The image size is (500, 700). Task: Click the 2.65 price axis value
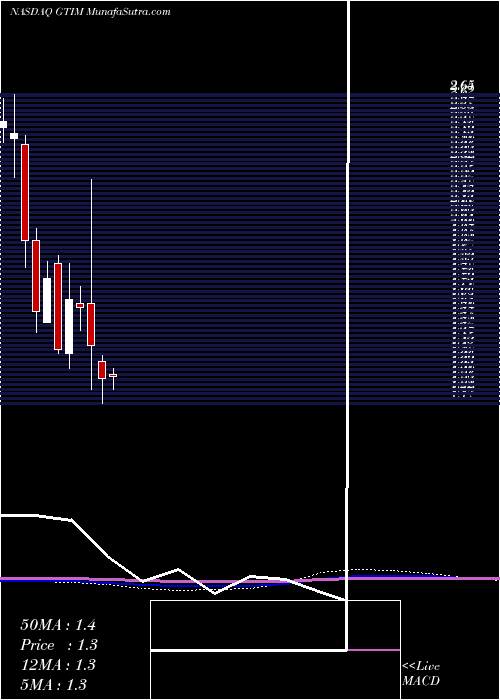coord(462,85)
